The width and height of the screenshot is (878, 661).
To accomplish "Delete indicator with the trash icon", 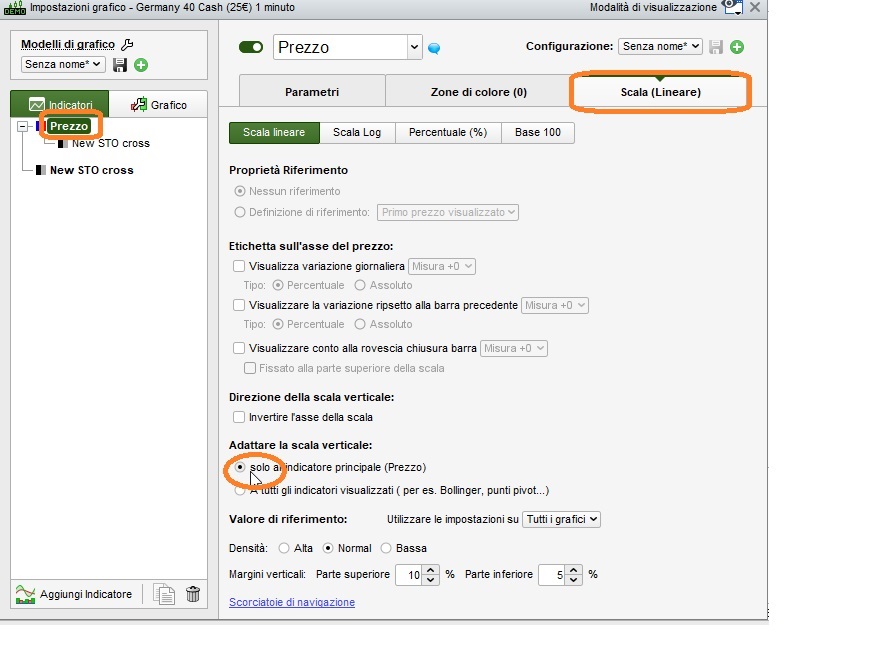I will (193, 594).
